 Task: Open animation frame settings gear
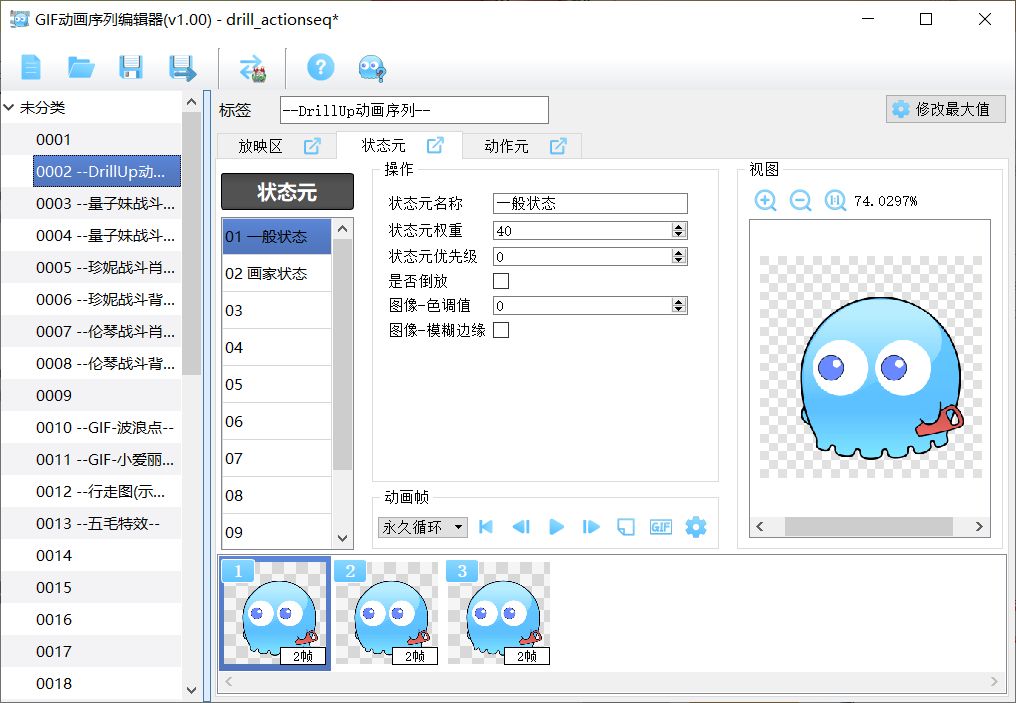coord(696,527)
